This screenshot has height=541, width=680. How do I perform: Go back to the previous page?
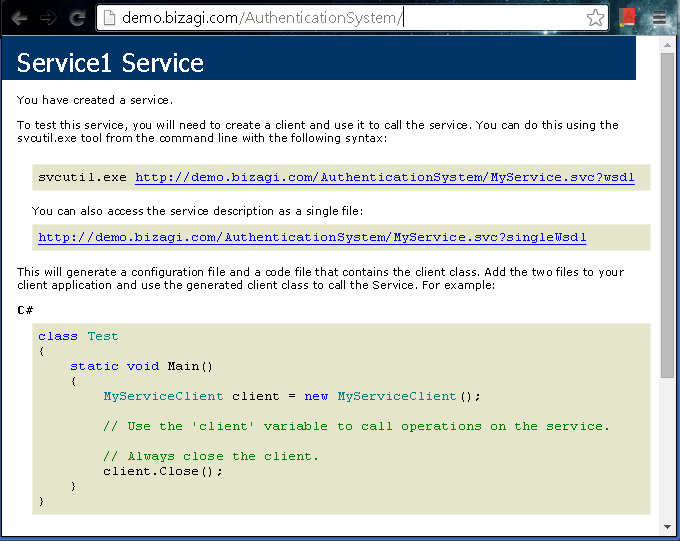point(19,18)
